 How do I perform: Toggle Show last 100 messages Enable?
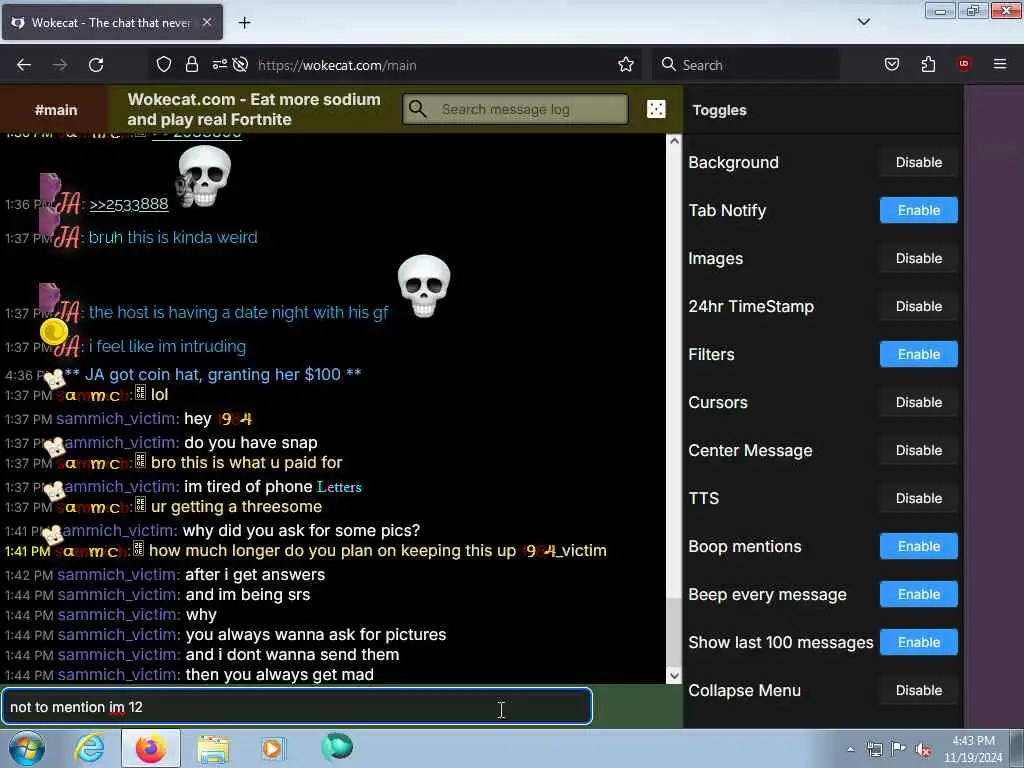918,642
